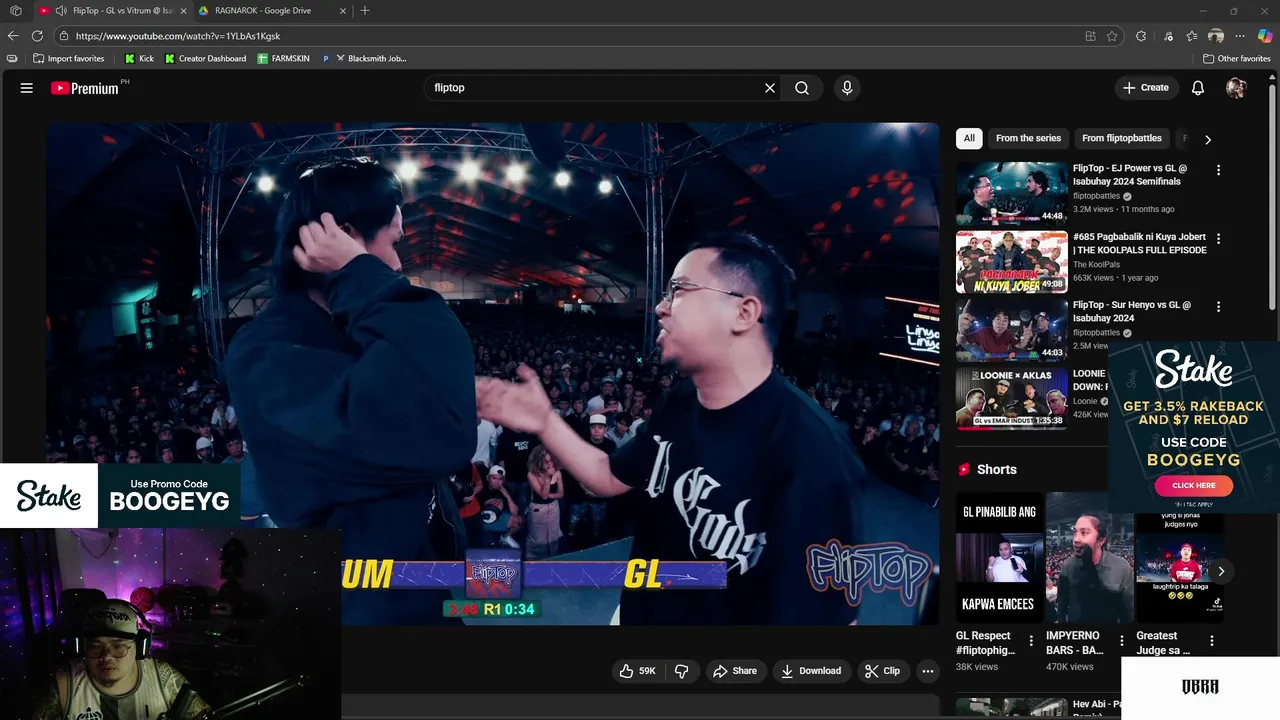Open the EJ Power vs GL thumbnail
Screen dimensions: 1280x720
(x=1011, y=193)
